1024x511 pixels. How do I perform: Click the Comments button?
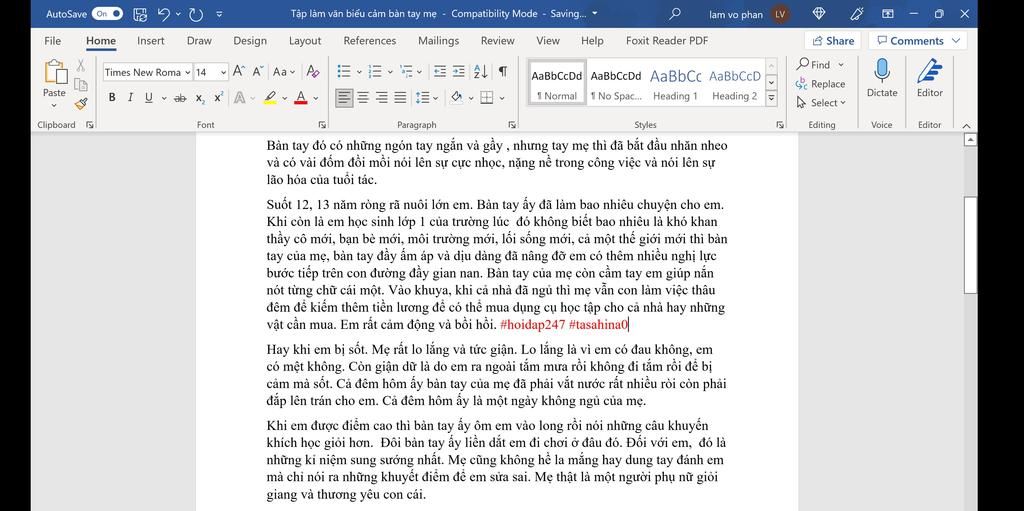coord(918,41)
